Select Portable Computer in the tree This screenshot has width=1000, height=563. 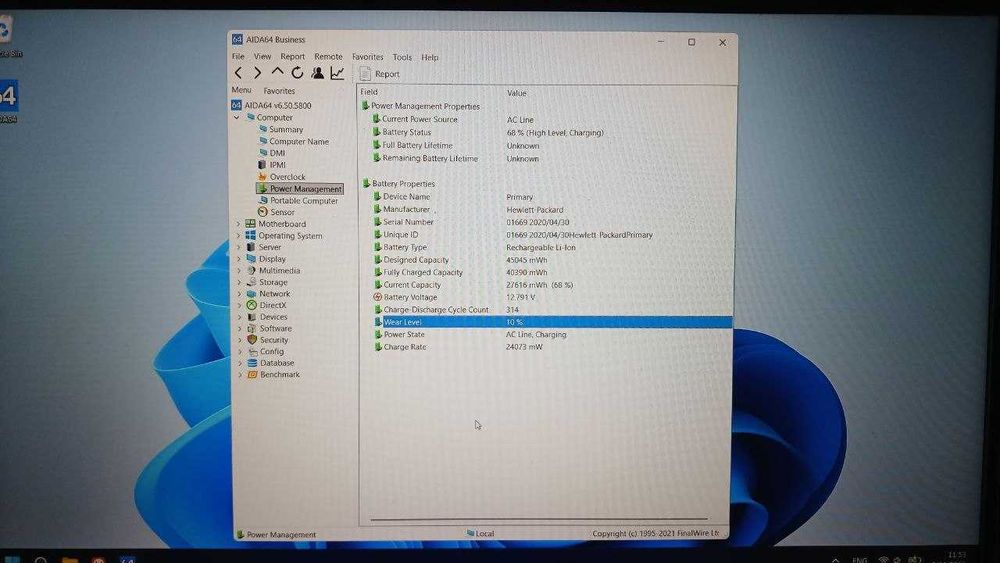[x=298, y=200]
